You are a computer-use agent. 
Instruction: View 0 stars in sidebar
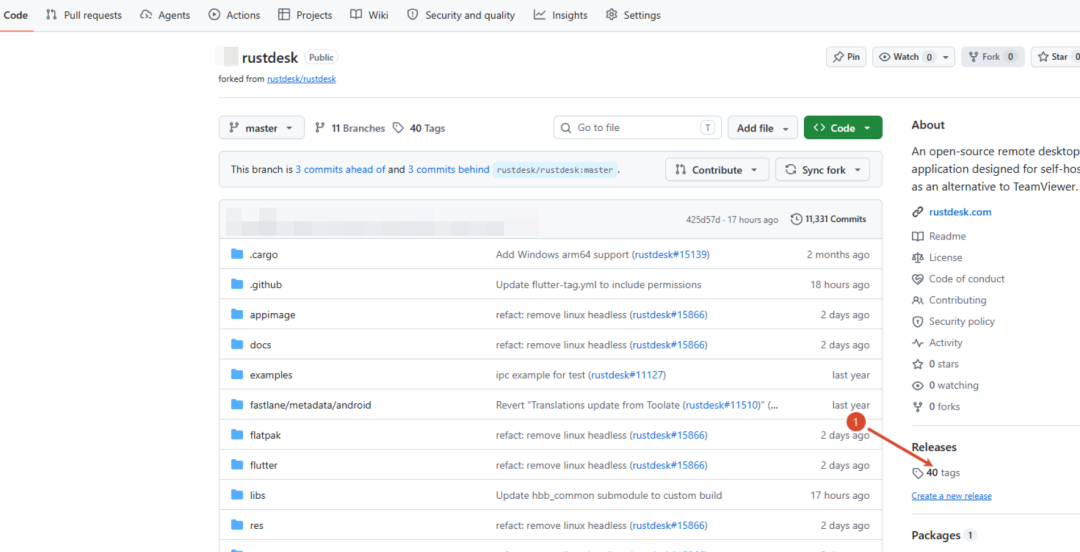click(943, 364)
